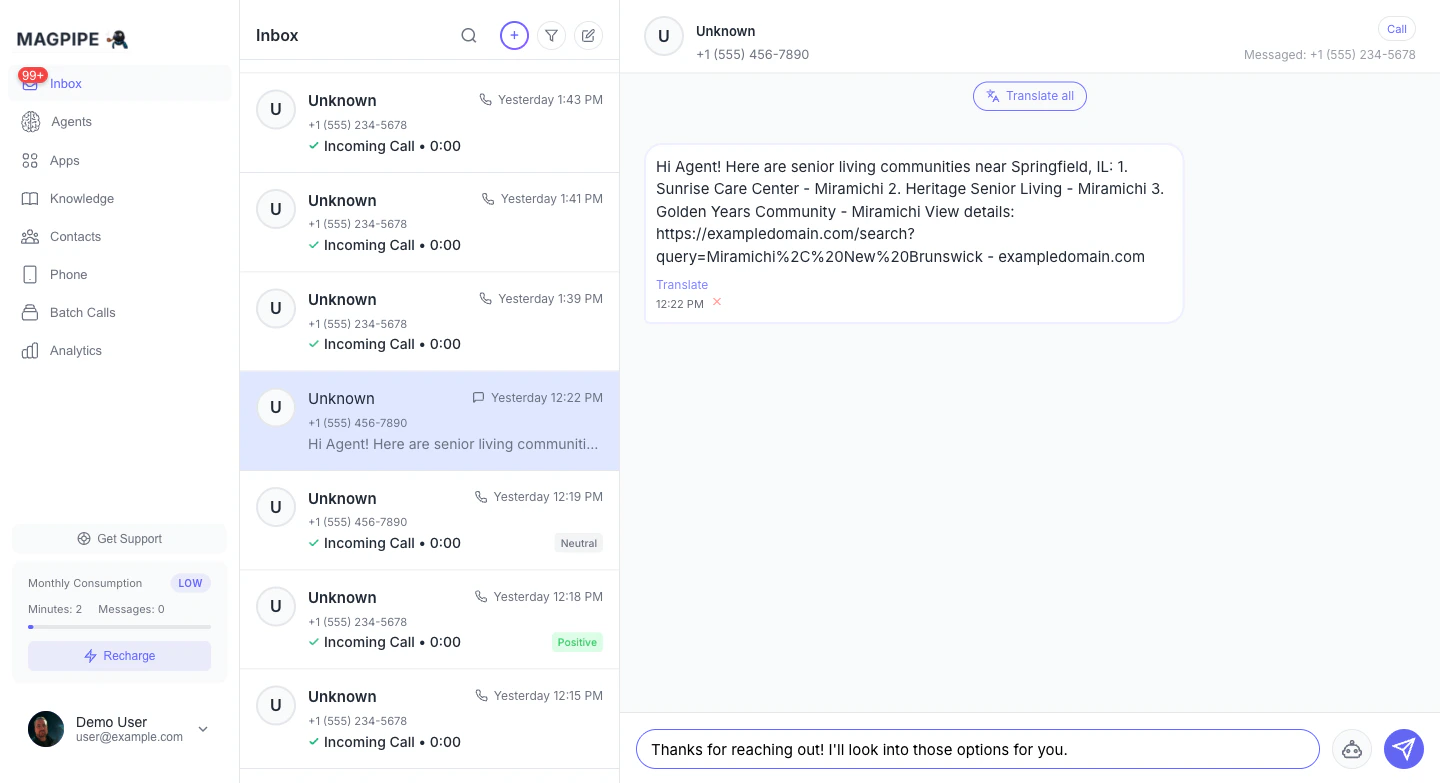Open the Inbox sidebar item

coord(120,84)
